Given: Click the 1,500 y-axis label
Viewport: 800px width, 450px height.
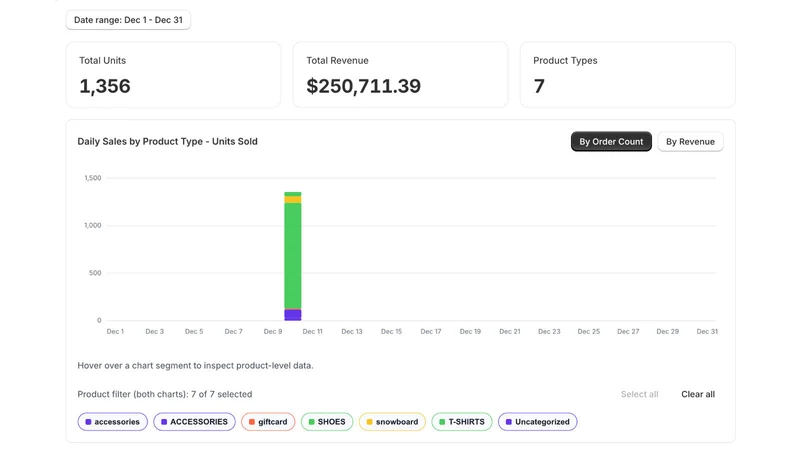Looking at the screenshot, I should pos(93,178).
